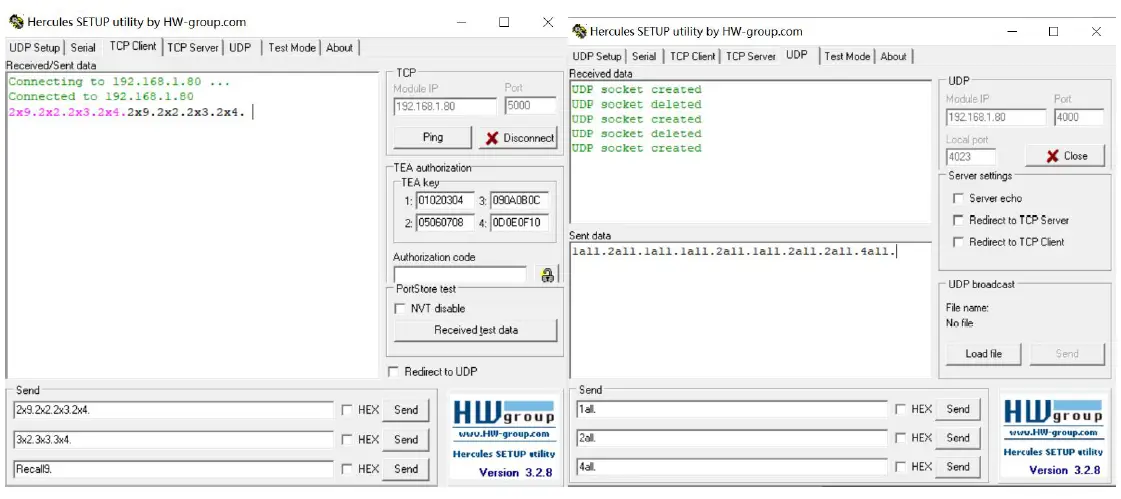Open About tab in right window
The image size is (1121, 499).
point(894,56)
